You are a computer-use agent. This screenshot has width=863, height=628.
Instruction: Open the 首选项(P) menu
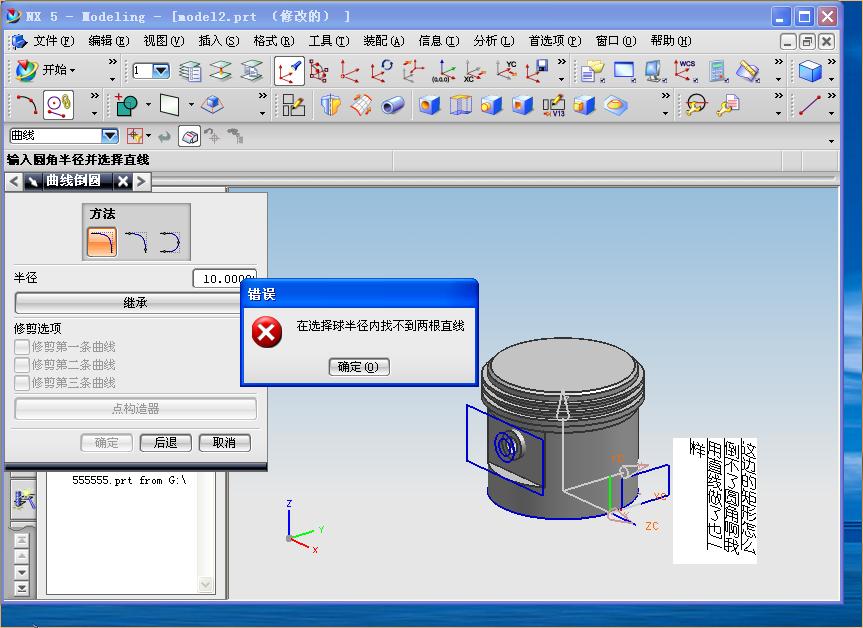coord(555,41)
